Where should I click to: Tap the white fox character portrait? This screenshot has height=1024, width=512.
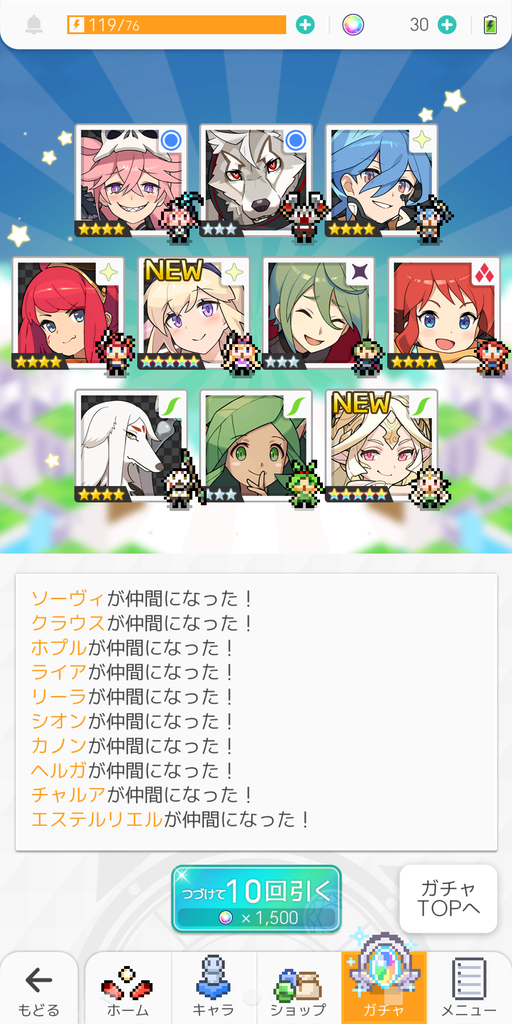point(131,446)
